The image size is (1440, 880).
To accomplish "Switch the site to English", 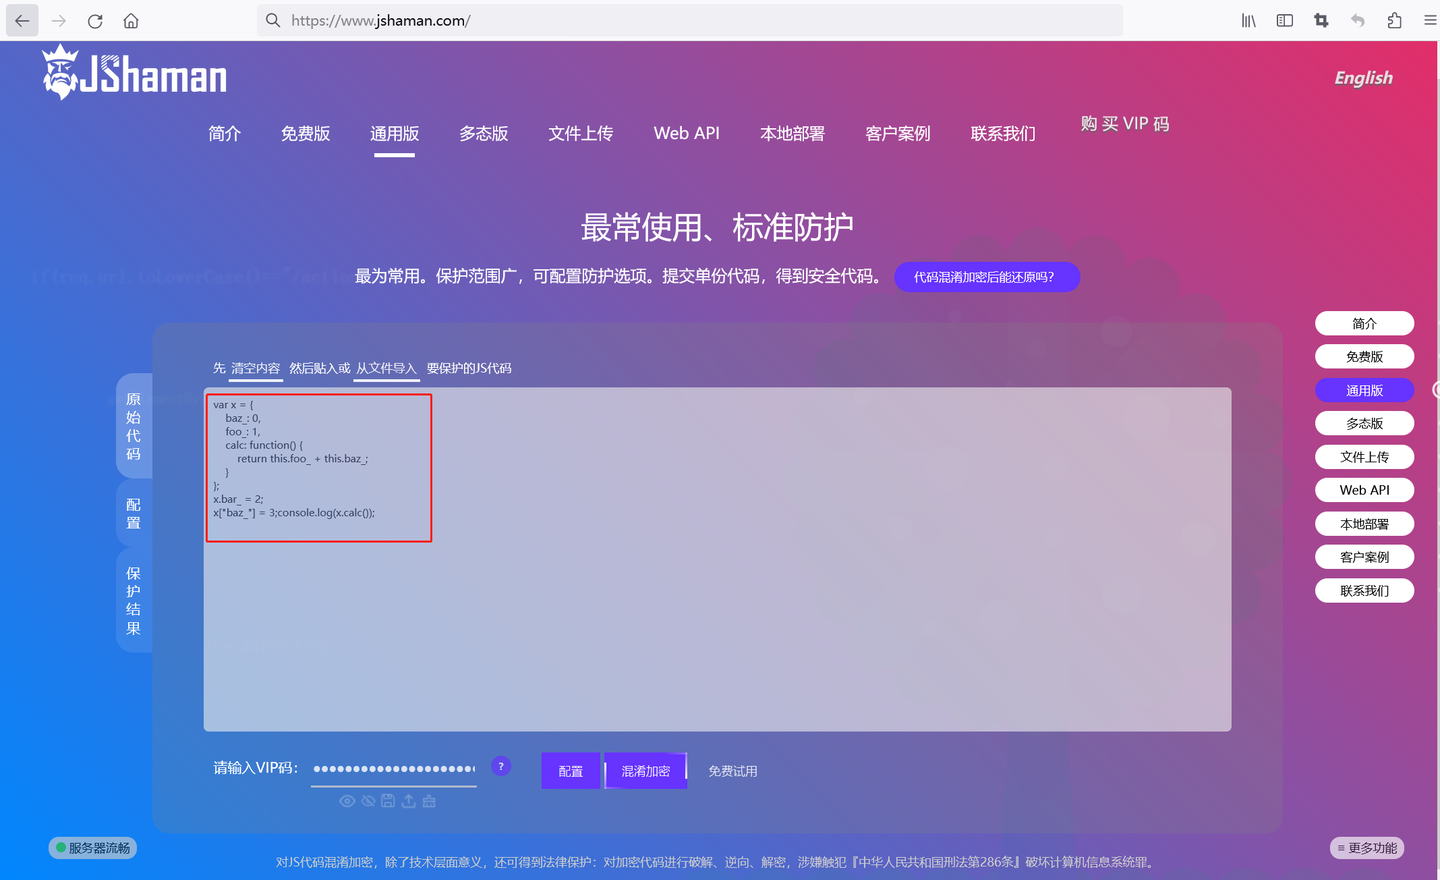I will point(1362,77).
